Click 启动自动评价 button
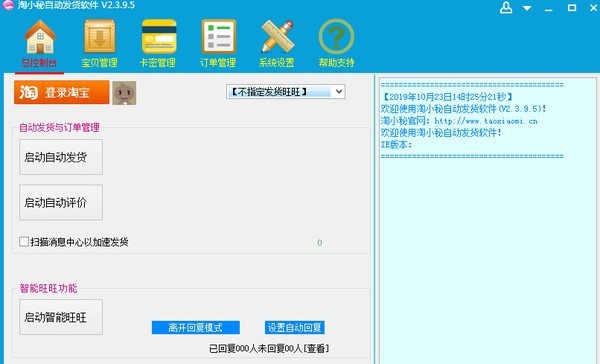Screen dimensions: 600x364 (61, 202)
